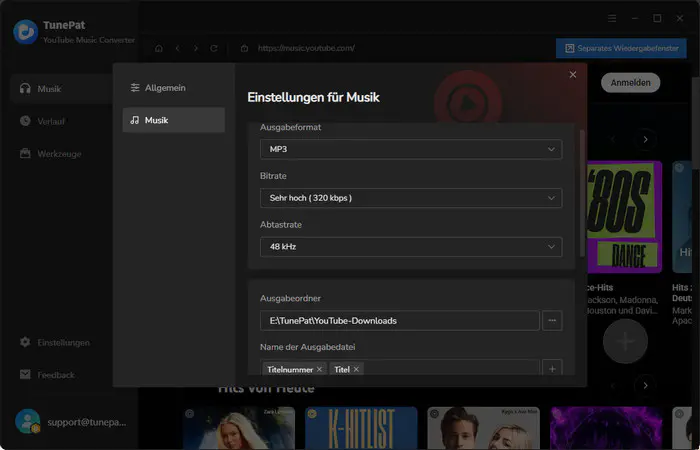Go back with the left arrow icon
The height and width of the screenshot is (450, 700).
click(178, 48)
